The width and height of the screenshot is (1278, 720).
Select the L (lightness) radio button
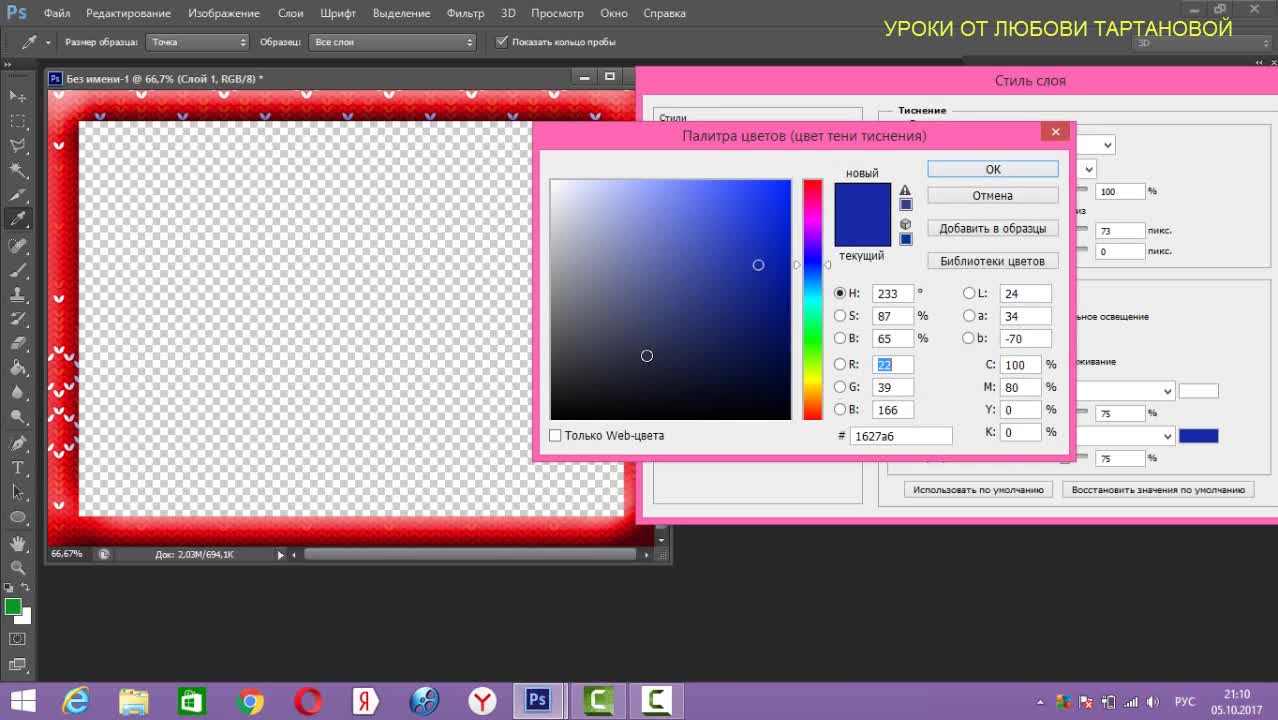[x=968, y=294]
